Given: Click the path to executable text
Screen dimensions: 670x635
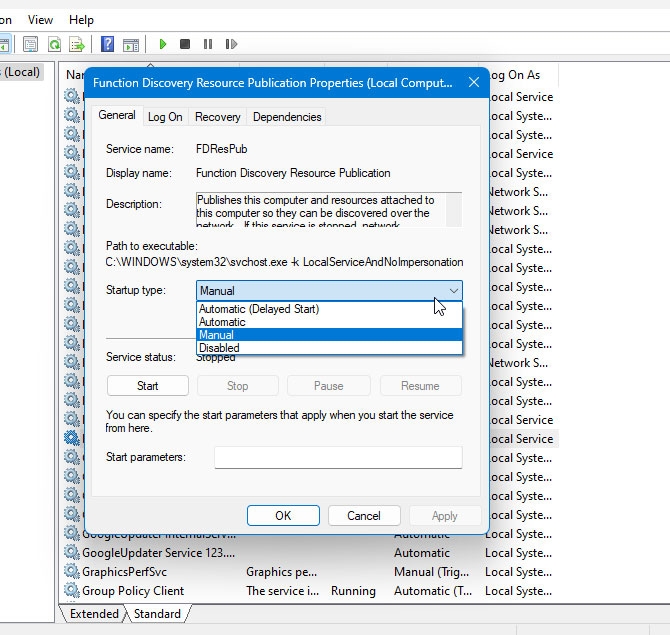Looking at the screenshot, I should coord(284,262).
